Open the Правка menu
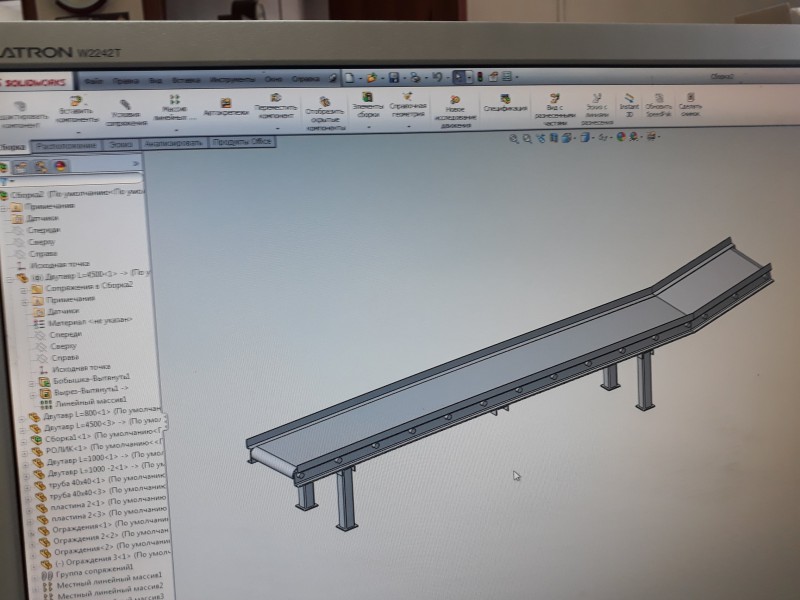 pyautogui.click(x=126, y=81)
